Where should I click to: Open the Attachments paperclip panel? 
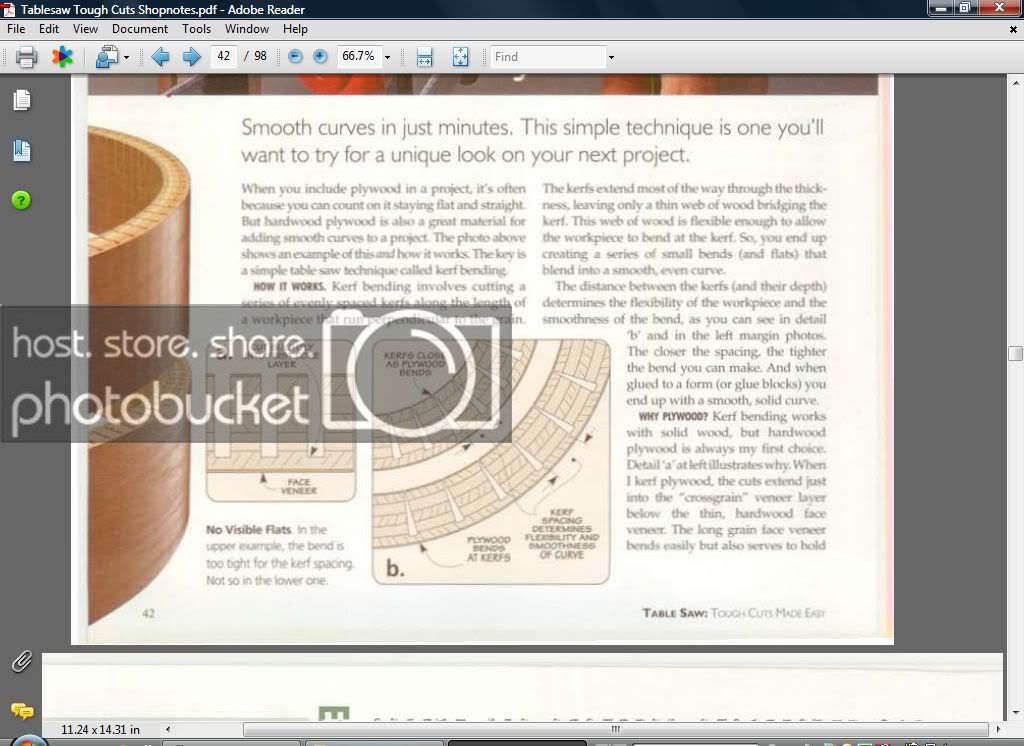click(22, 661)
